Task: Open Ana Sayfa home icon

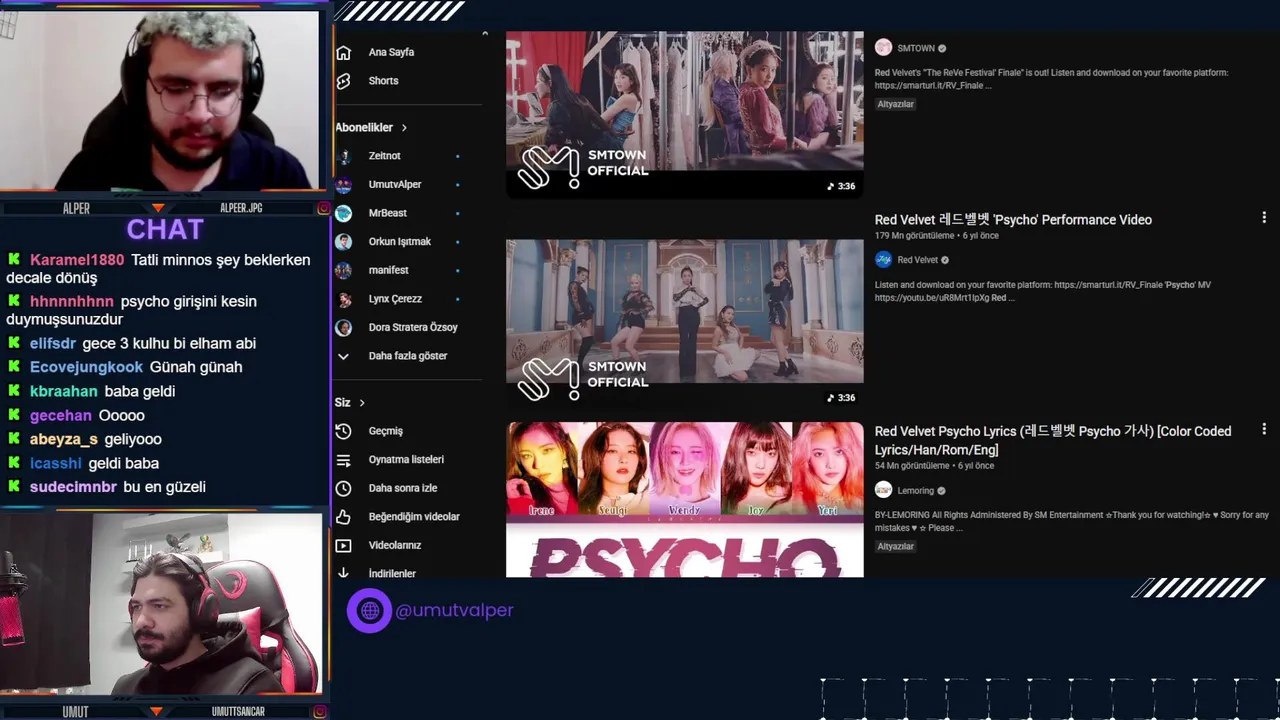Action: click(x=343, y=52)
